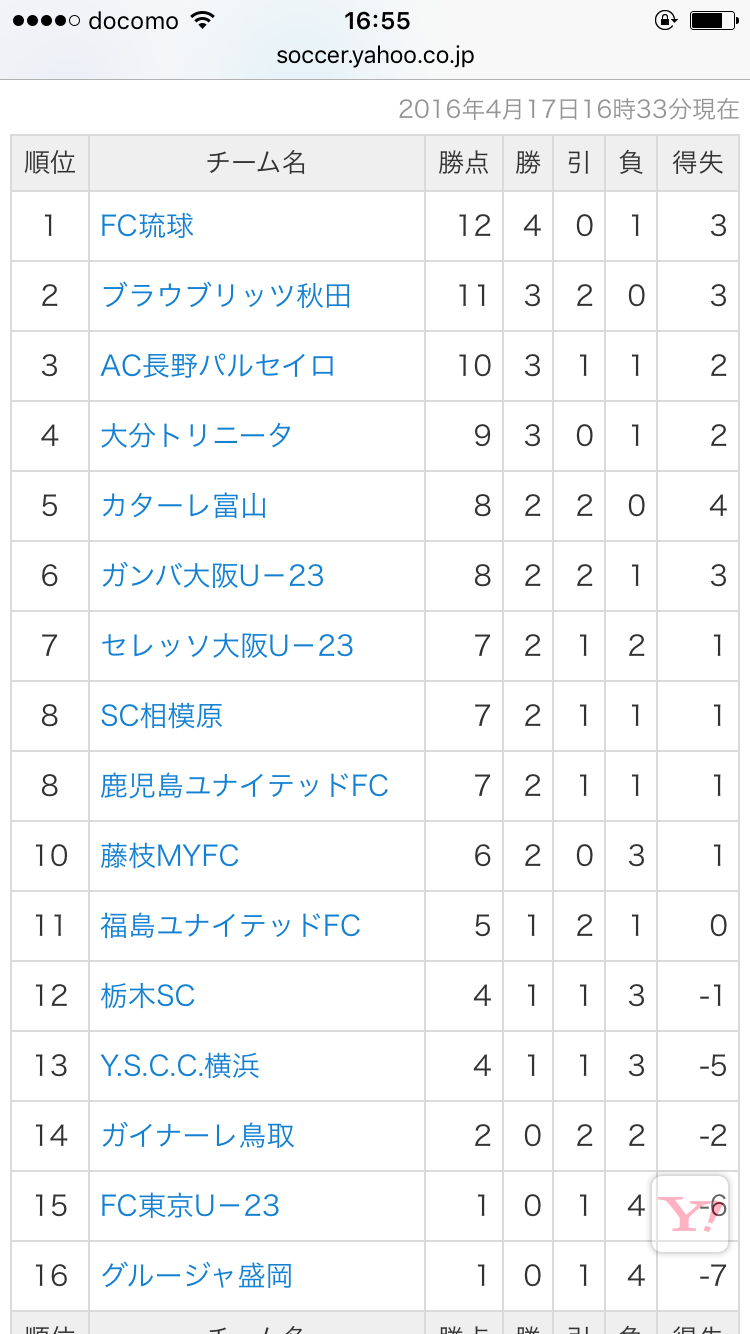Open the SC相模原 team page
The height and width of the screenshot is (1334, 750).
pyautogui.click(x=161, y=716)
